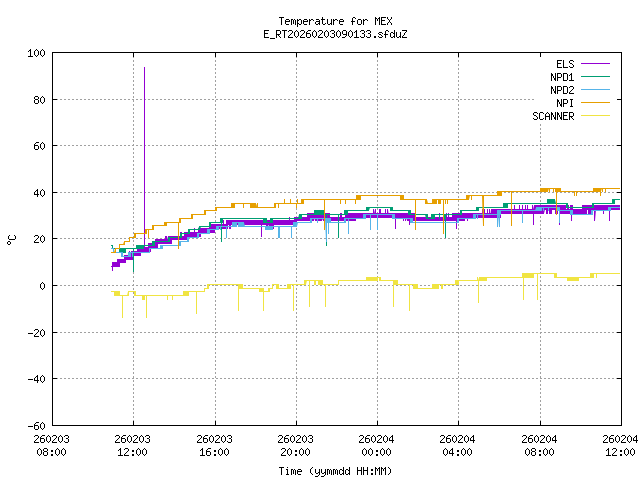
Task: Click the 260203 16:00 time tick label
Action: 214,444
